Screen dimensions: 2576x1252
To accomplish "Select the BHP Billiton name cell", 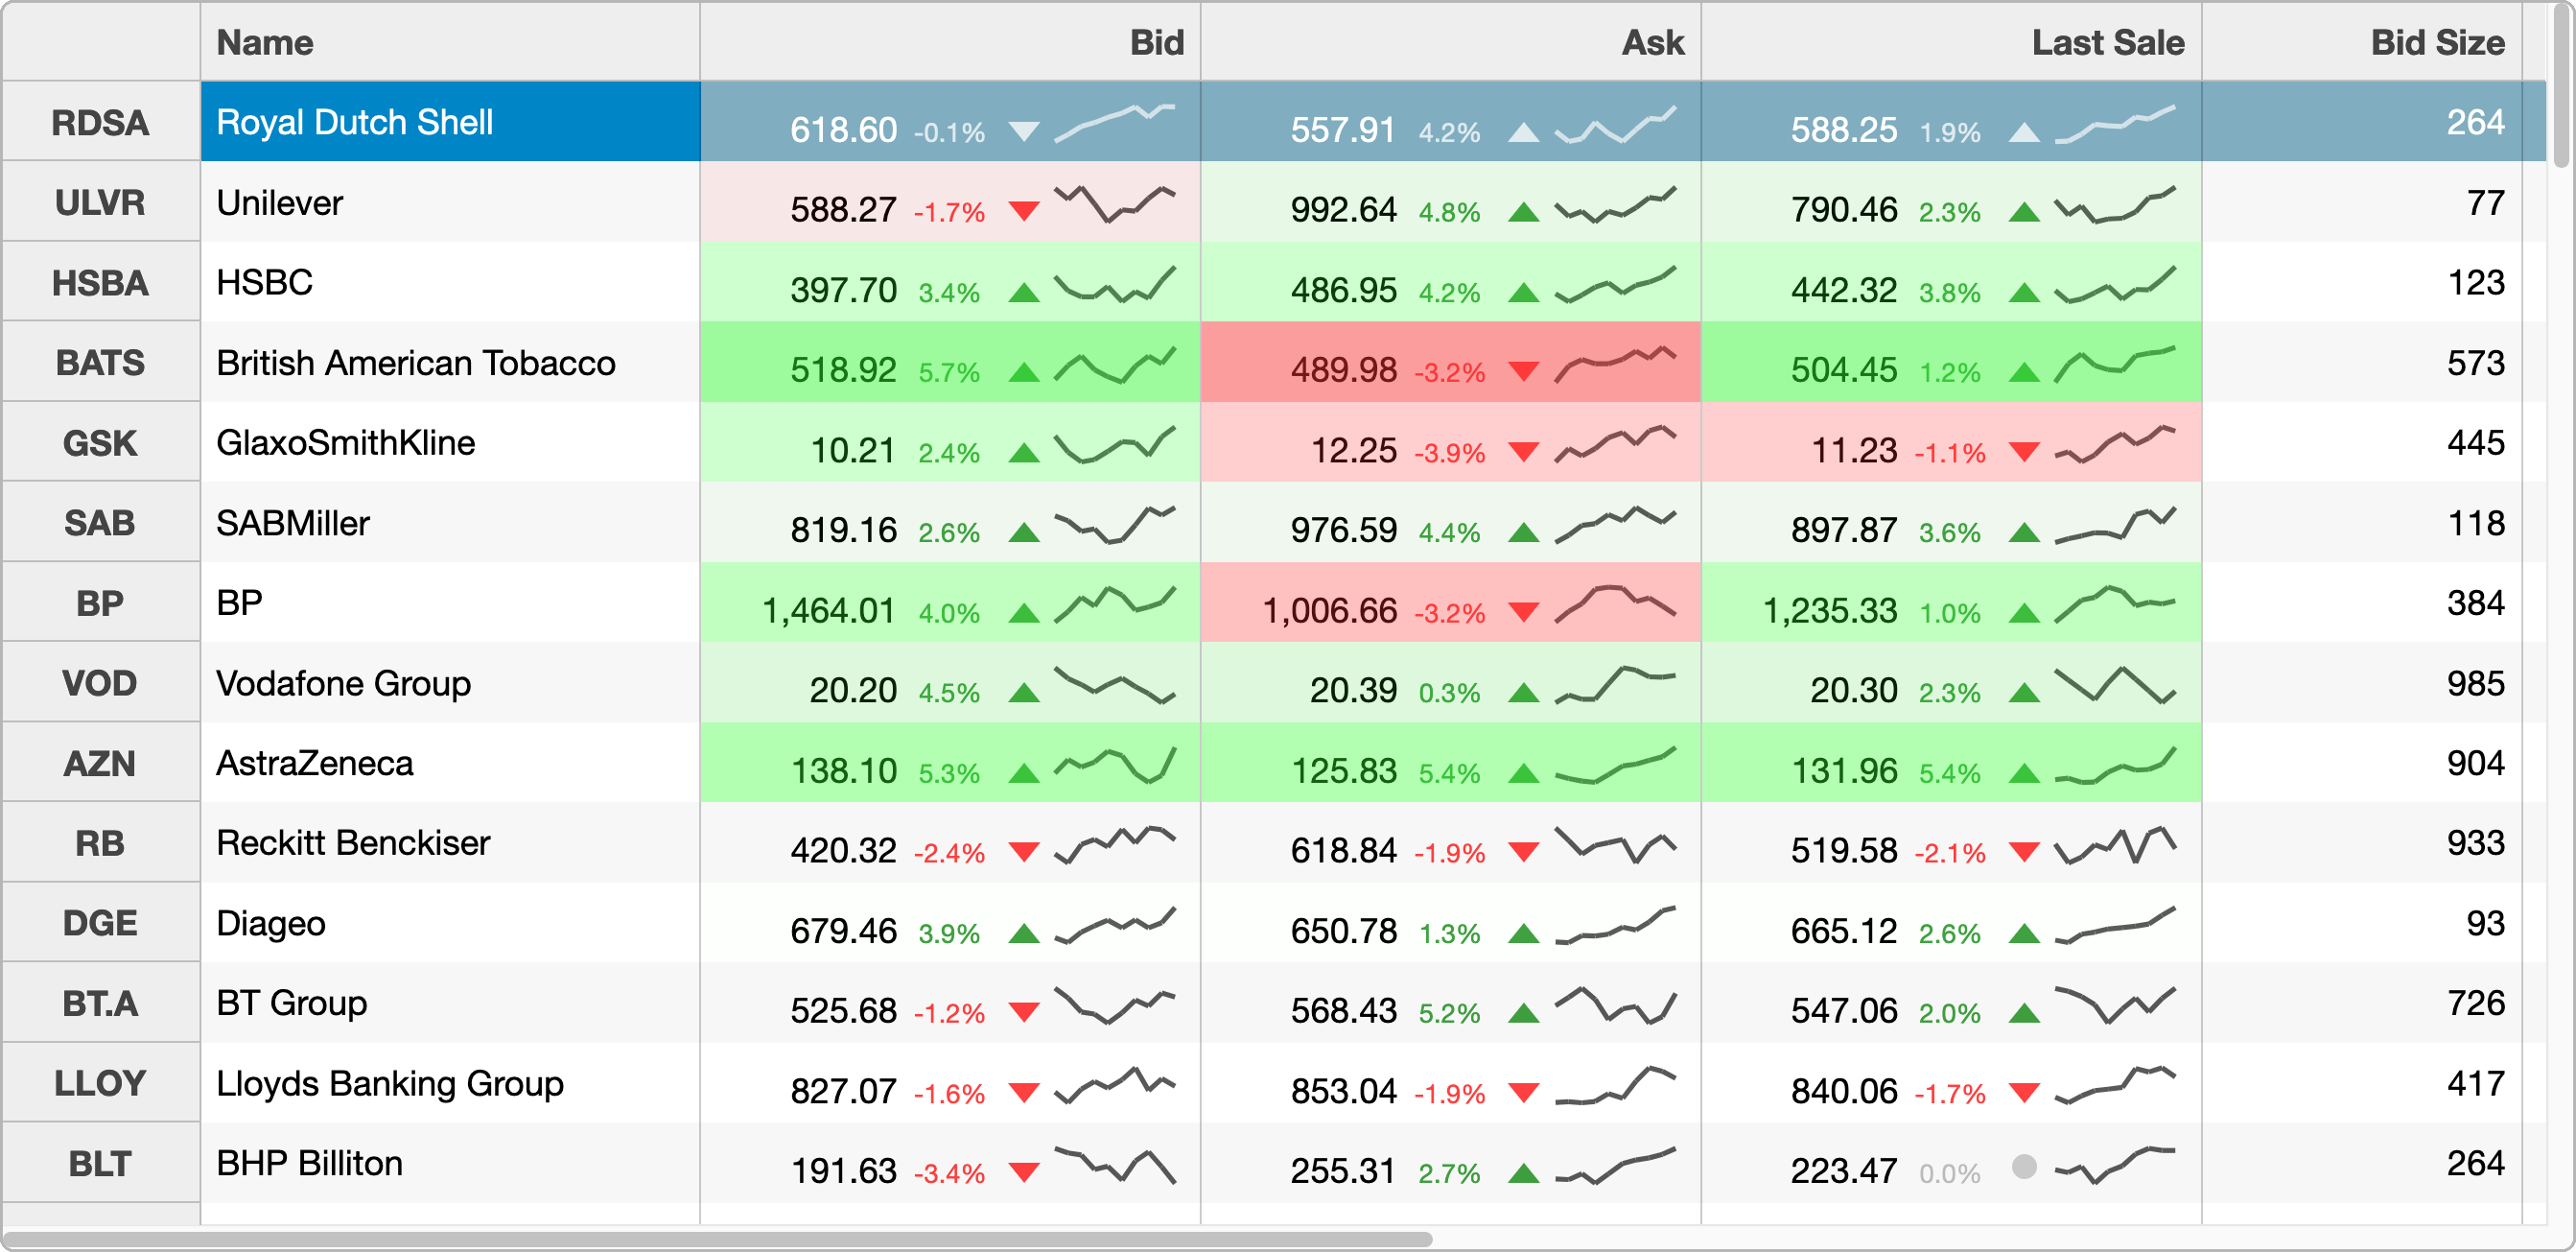I will coord(450,1163).
